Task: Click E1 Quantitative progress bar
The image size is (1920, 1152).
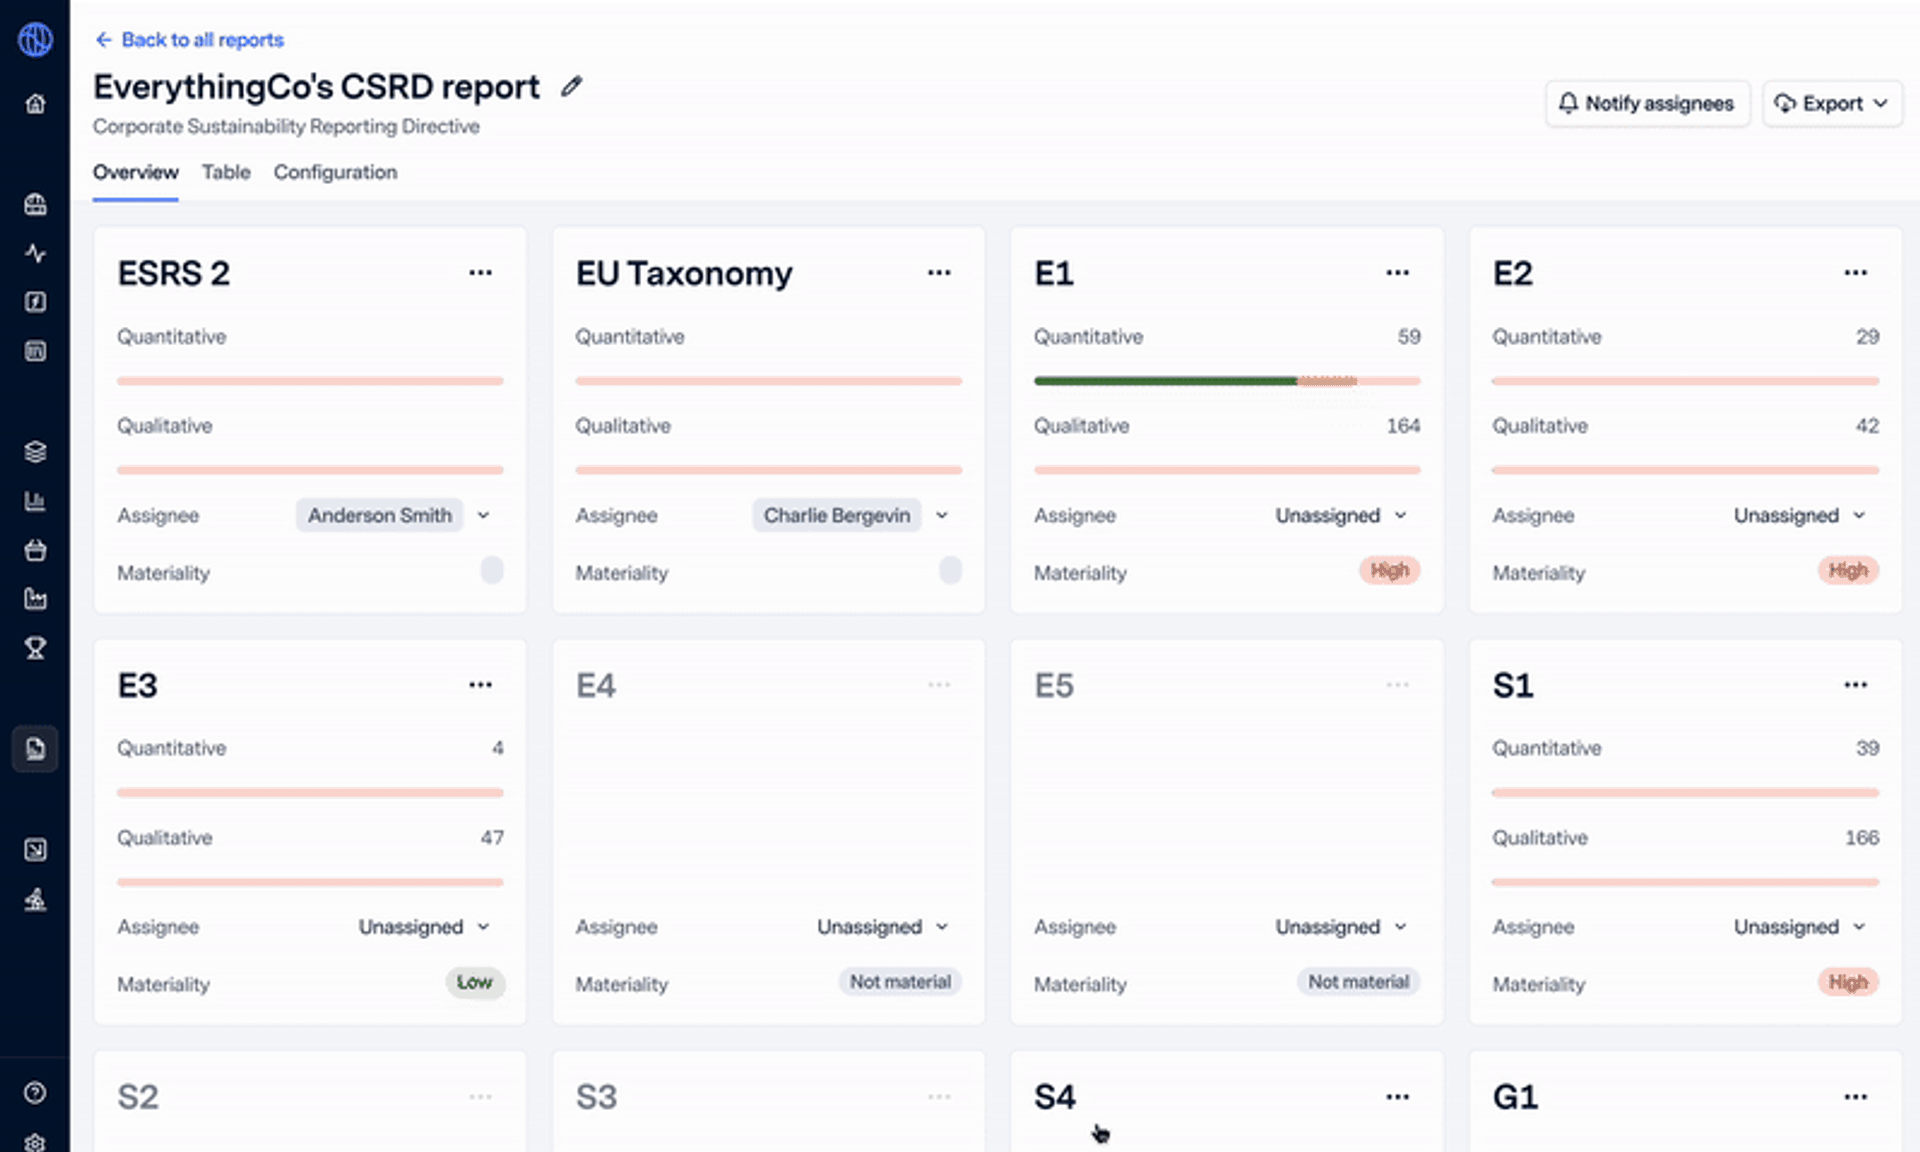Action: [1226, 381]
